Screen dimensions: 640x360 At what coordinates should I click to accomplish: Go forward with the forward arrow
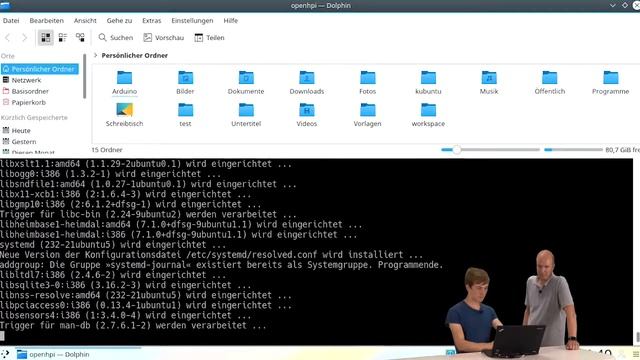click(24, 38)
